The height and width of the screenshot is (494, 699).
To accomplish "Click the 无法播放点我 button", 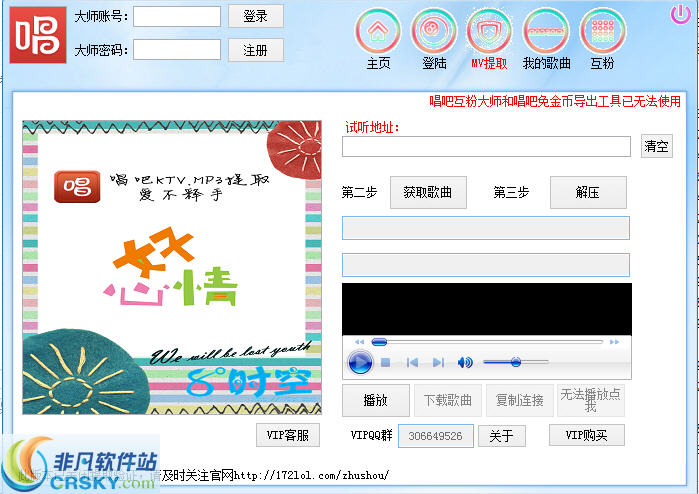I will [591, 400].
